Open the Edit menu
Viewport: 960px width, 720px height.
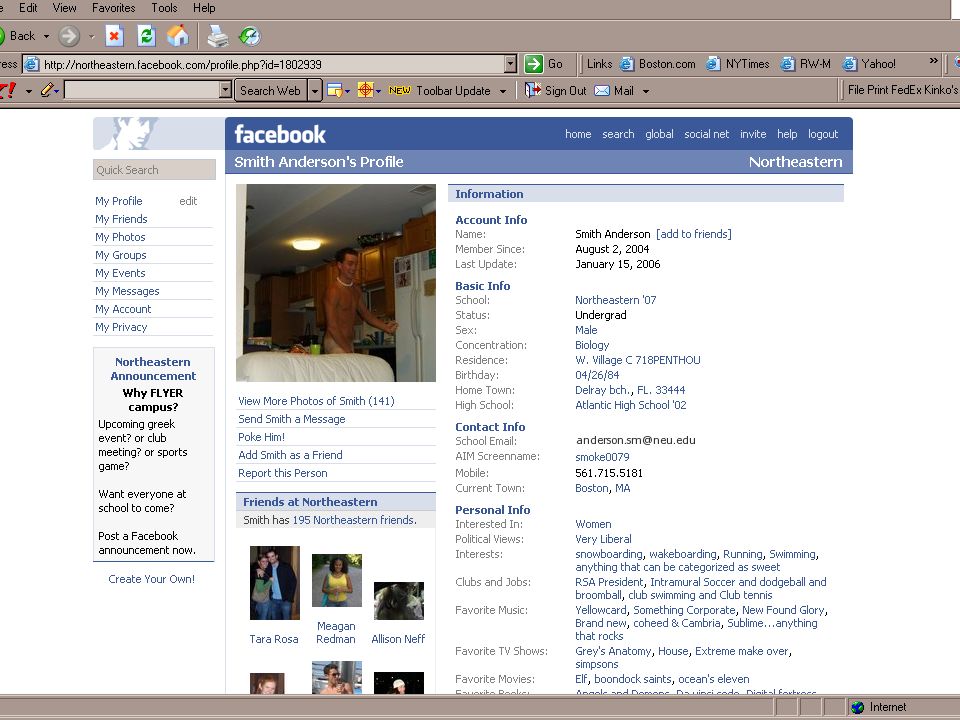pyautogui.click(x=28, y=8)
